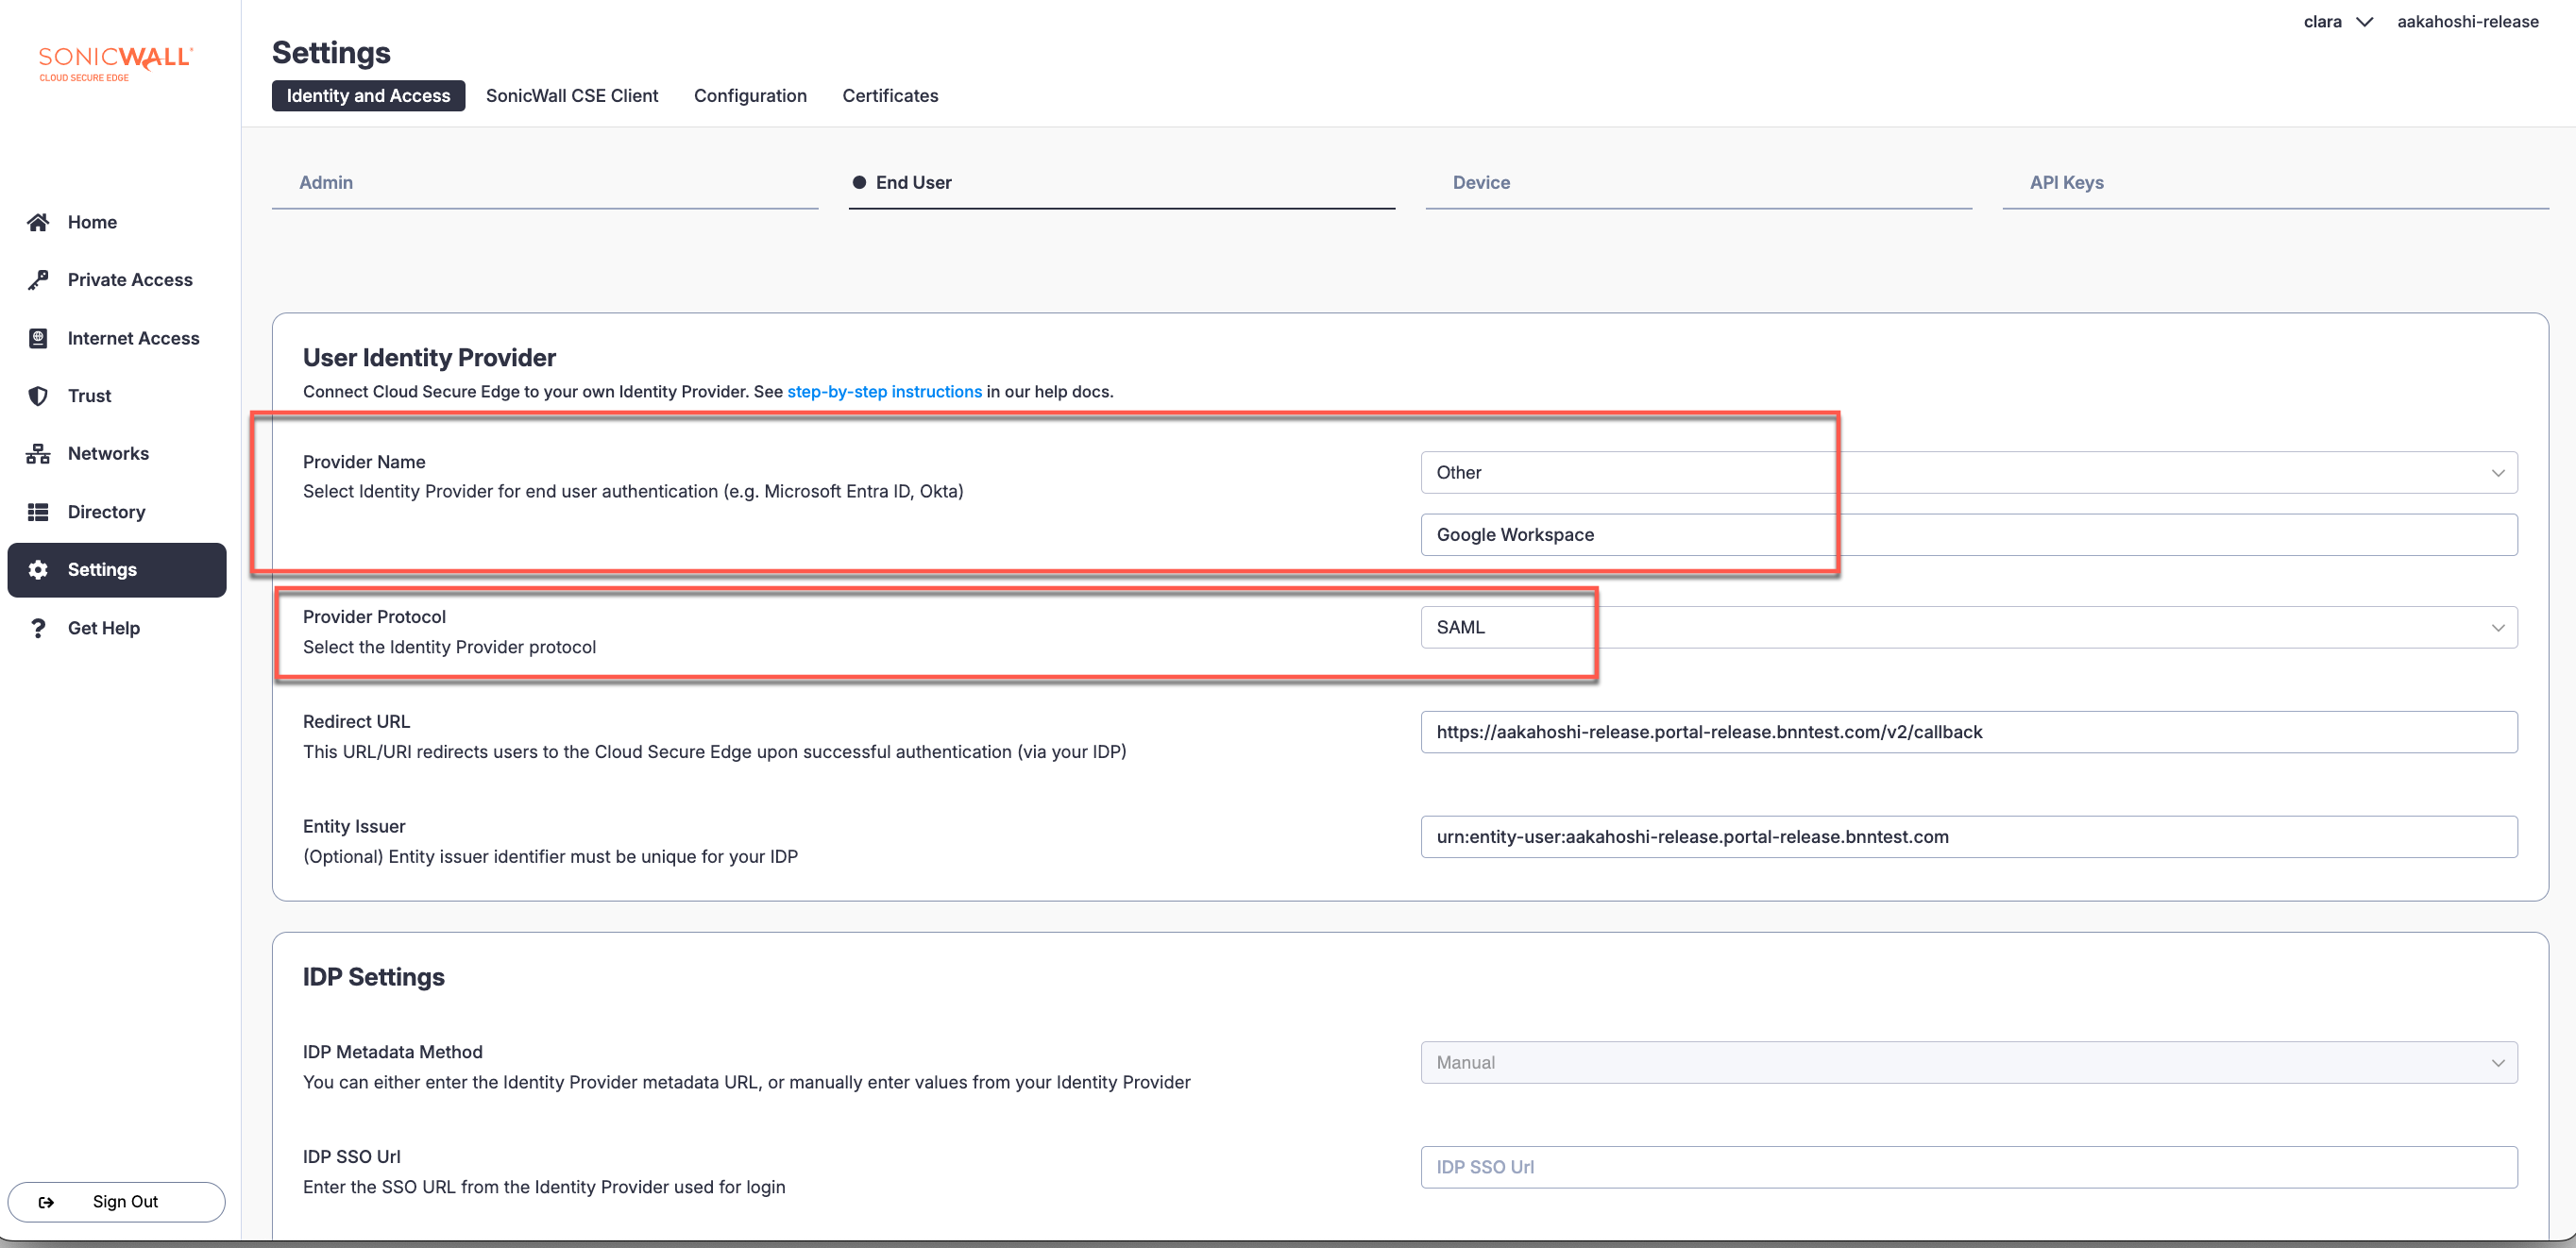Expand the clara user menu chevron
The width and height of the screenshot is (2576, 1248).
click(x=2364, y=22)
